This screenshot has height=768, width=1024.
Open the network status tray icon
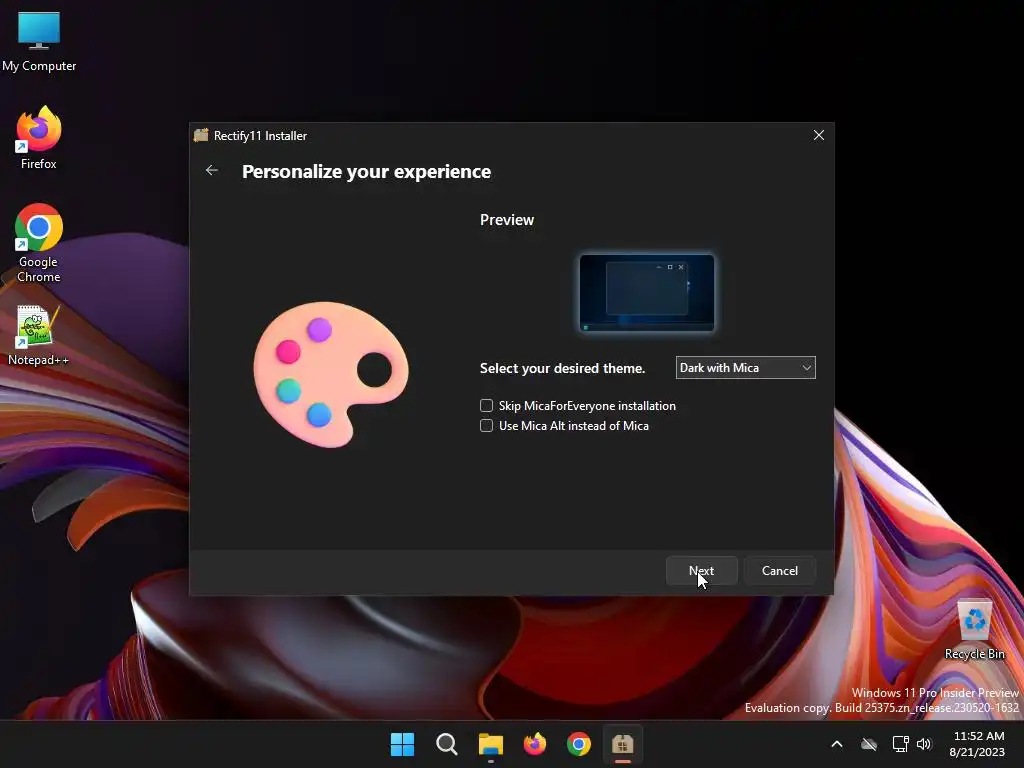(900, 744)
